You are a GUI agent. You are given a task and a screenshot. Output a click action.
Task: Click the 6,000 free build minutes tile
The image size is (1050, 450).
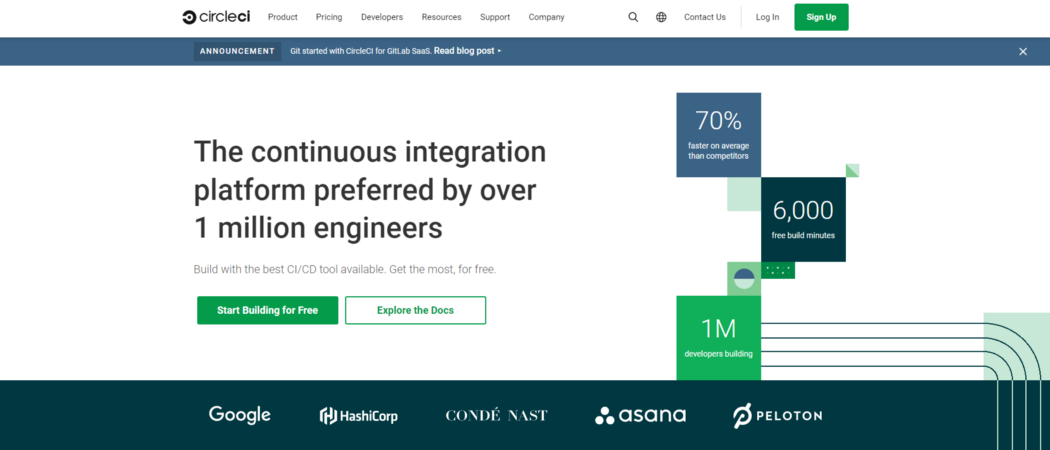(x=803, y=220)
